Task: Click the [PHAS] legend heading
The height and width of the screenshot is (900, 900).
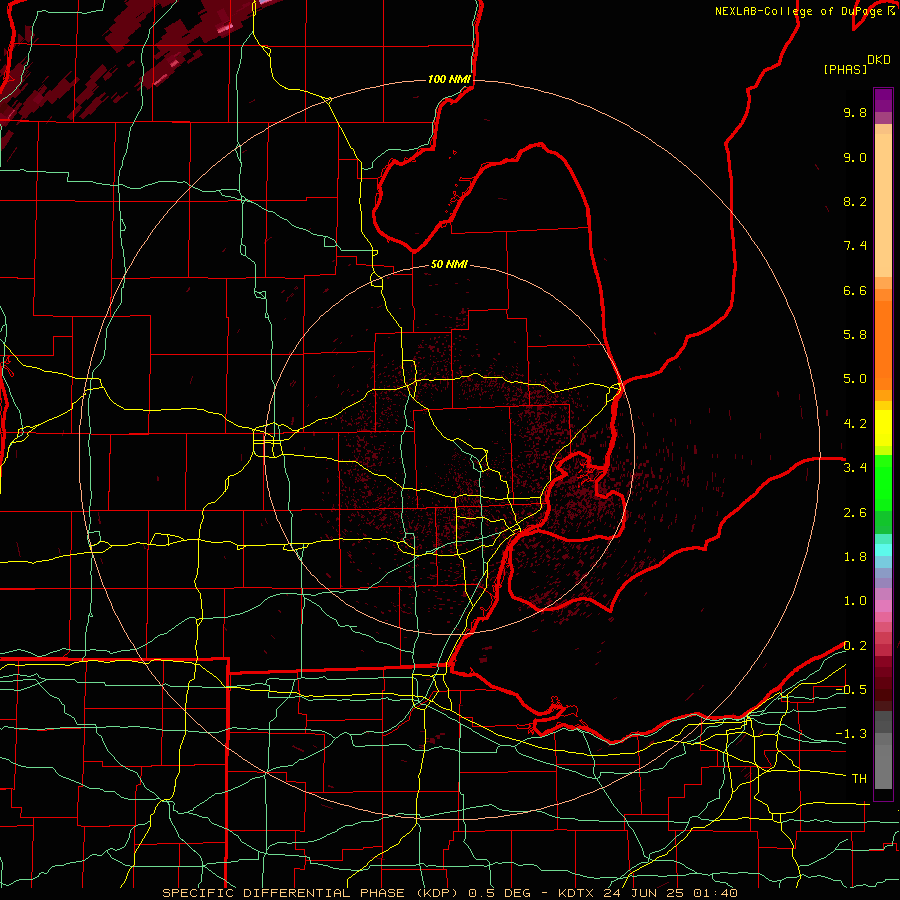Action: click(845, 69)
